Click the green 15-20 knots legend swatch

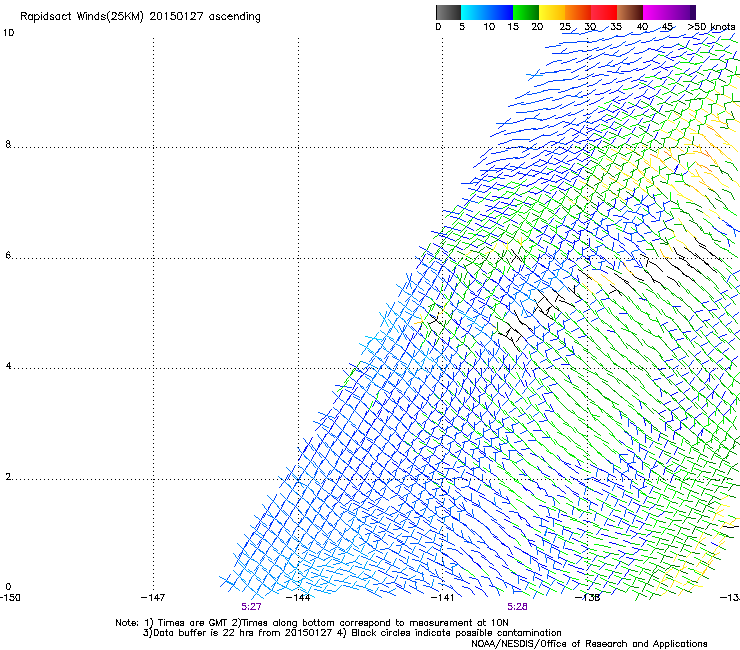tap(526, 12)
